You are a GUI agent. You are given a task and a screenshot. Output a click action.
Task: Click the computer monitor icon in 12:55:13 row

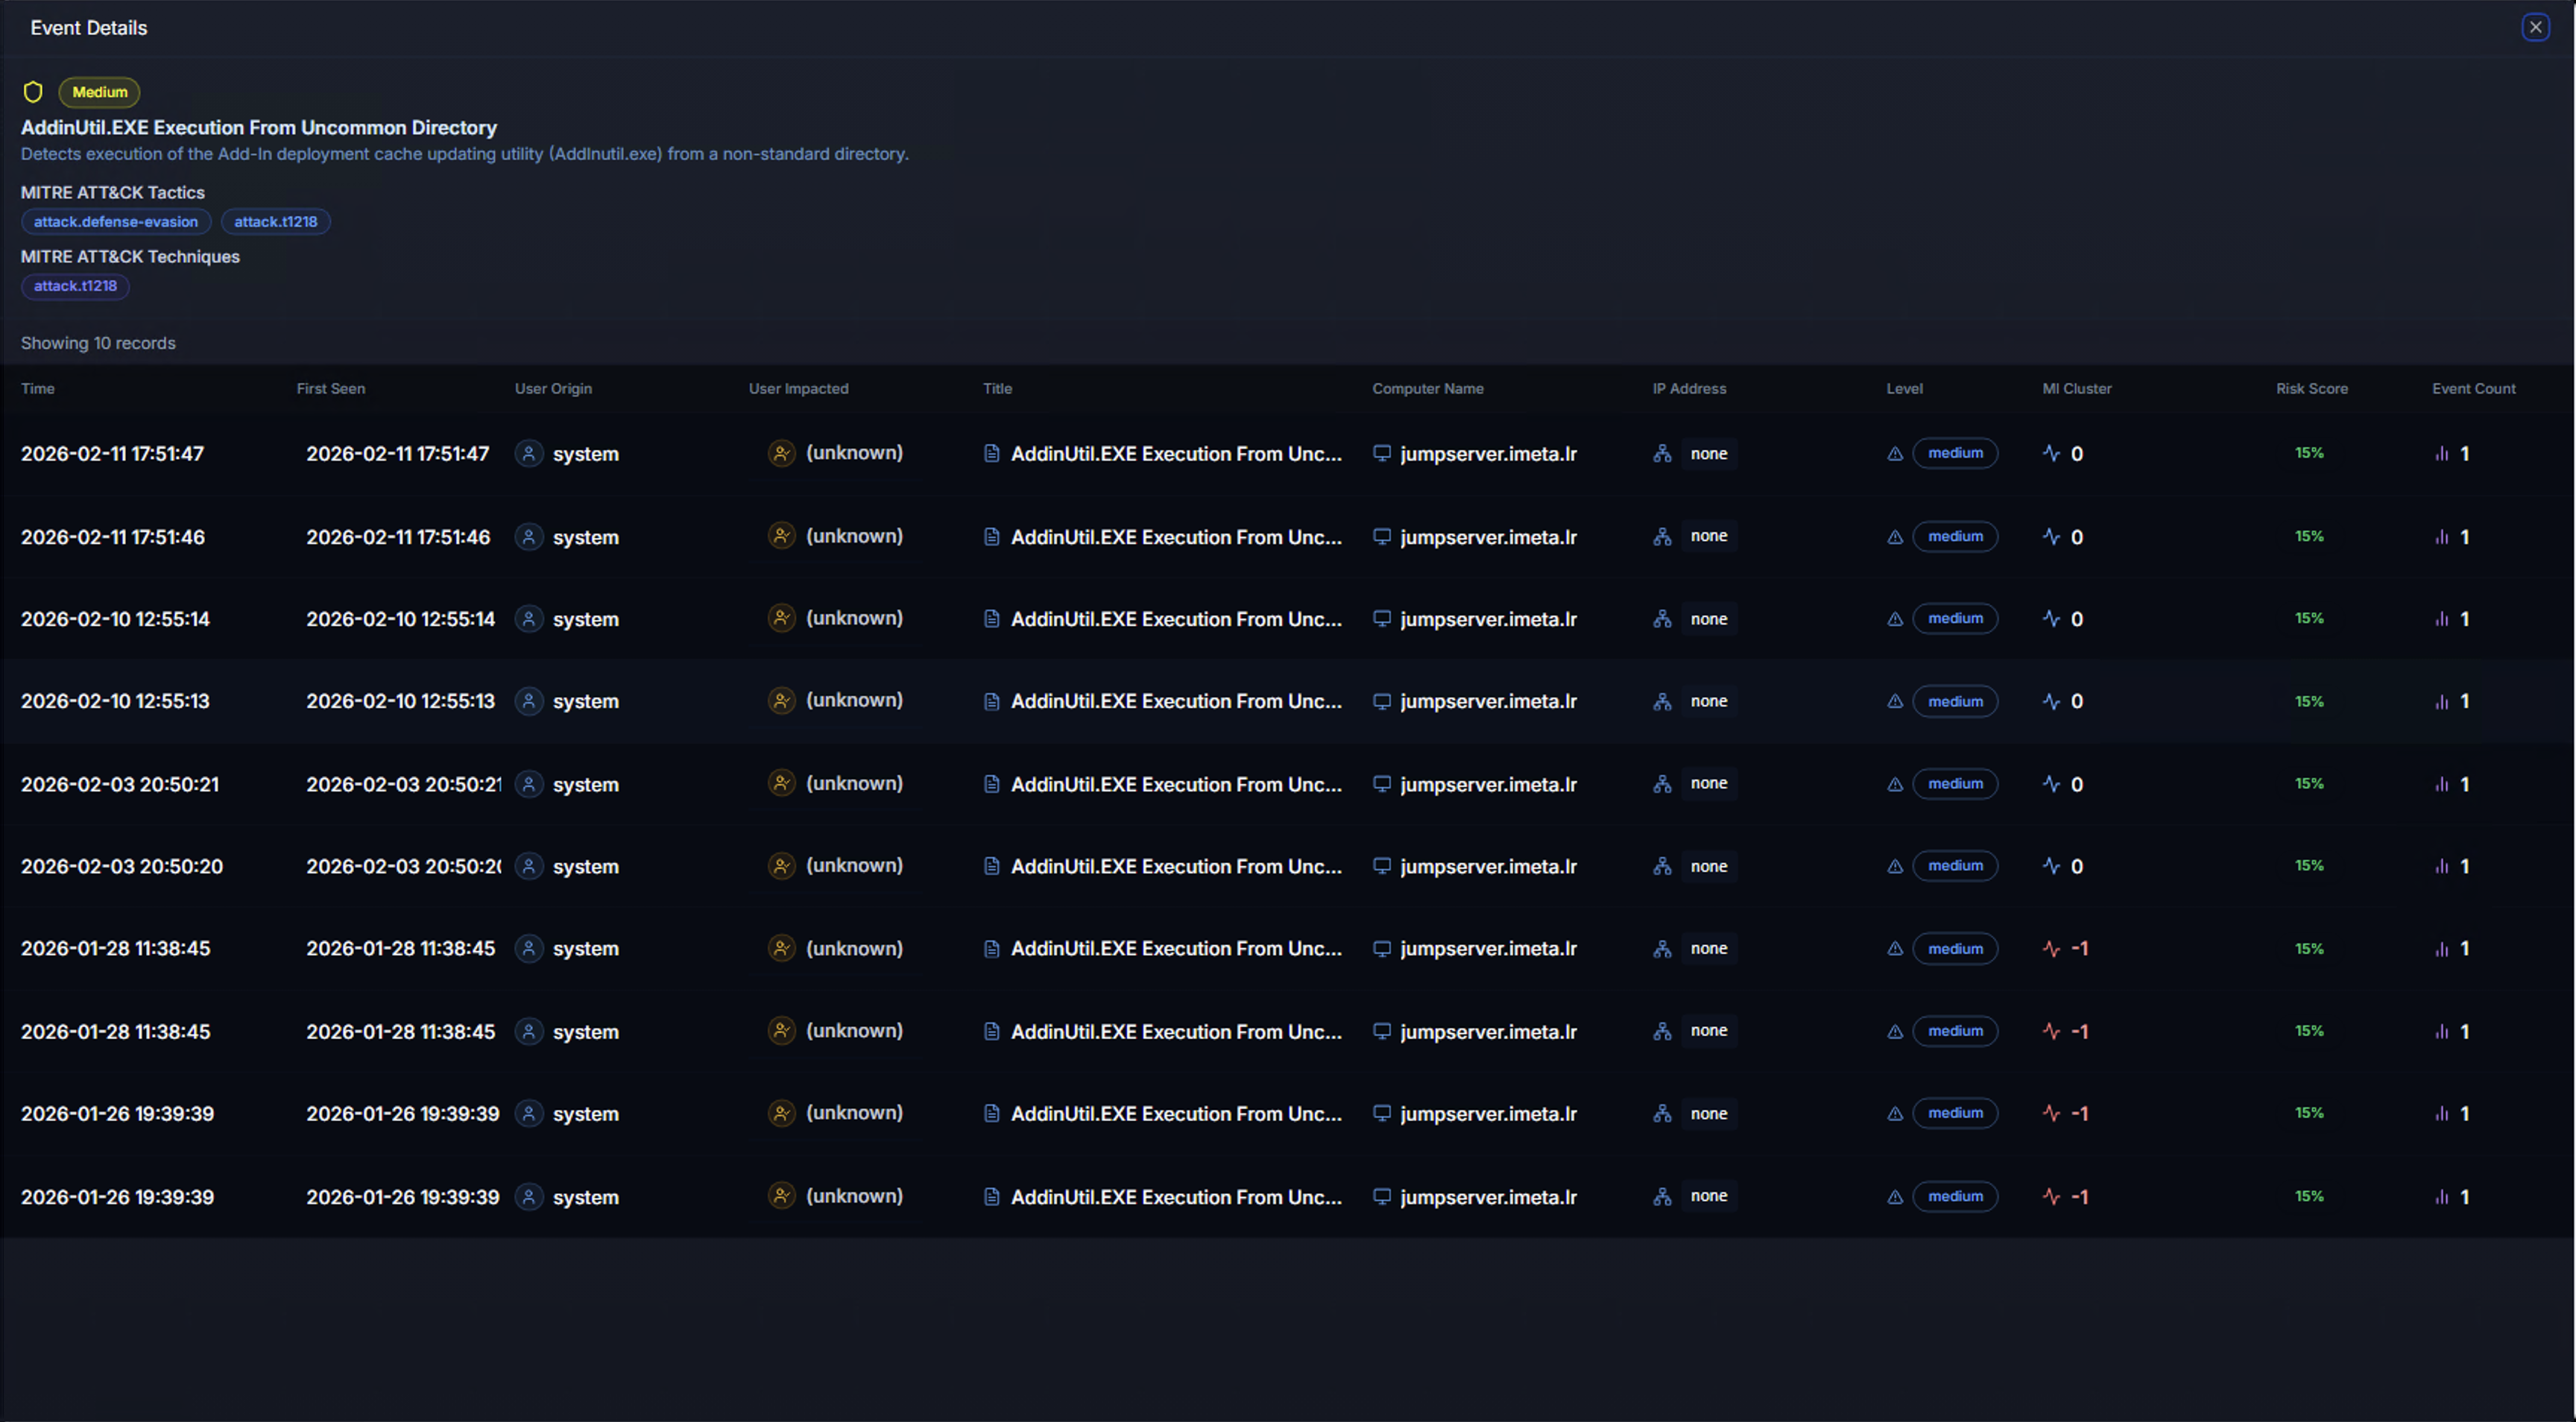point(1381,701)
